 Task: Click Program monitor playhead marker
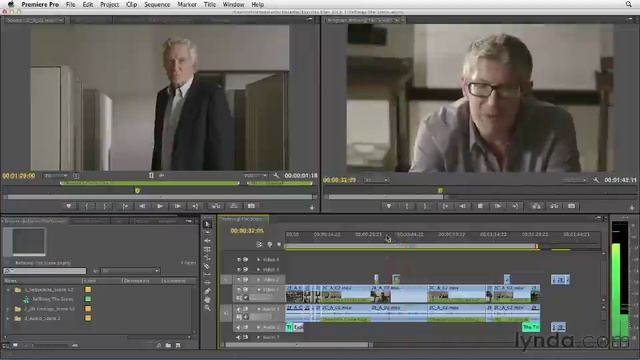click(440, 191)
